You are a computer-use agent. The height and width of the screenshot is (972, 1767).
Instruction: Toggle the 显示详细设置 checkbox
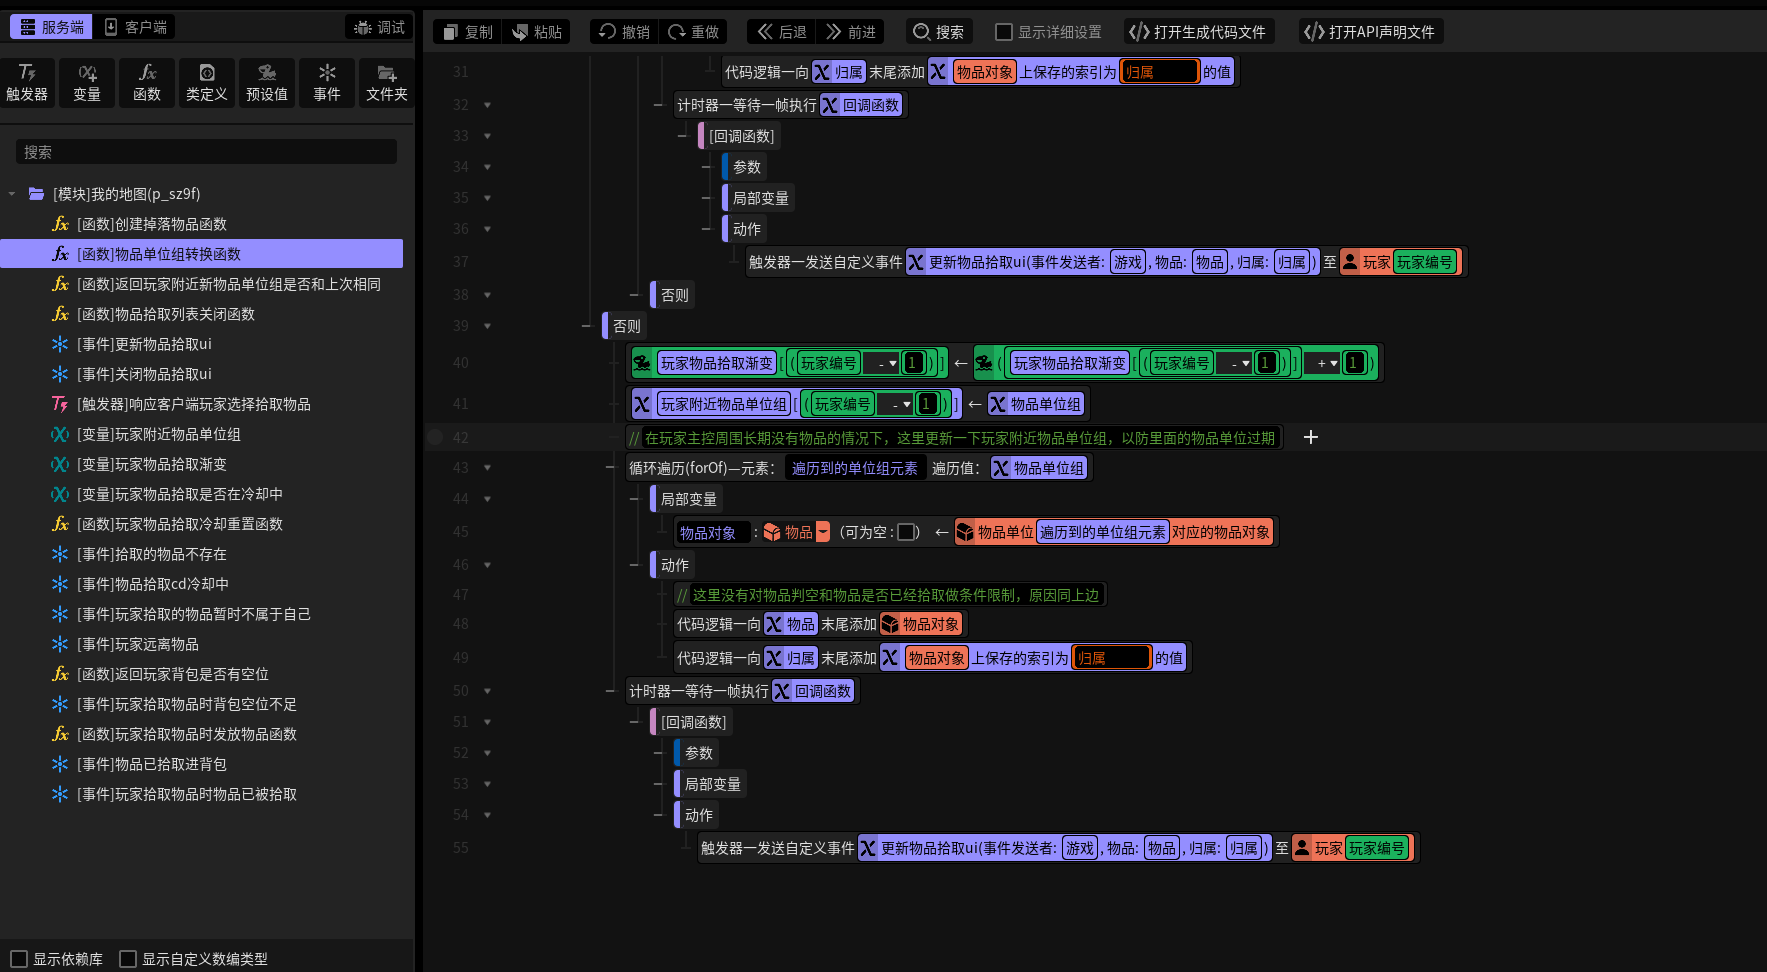[x=1004, y=32]
